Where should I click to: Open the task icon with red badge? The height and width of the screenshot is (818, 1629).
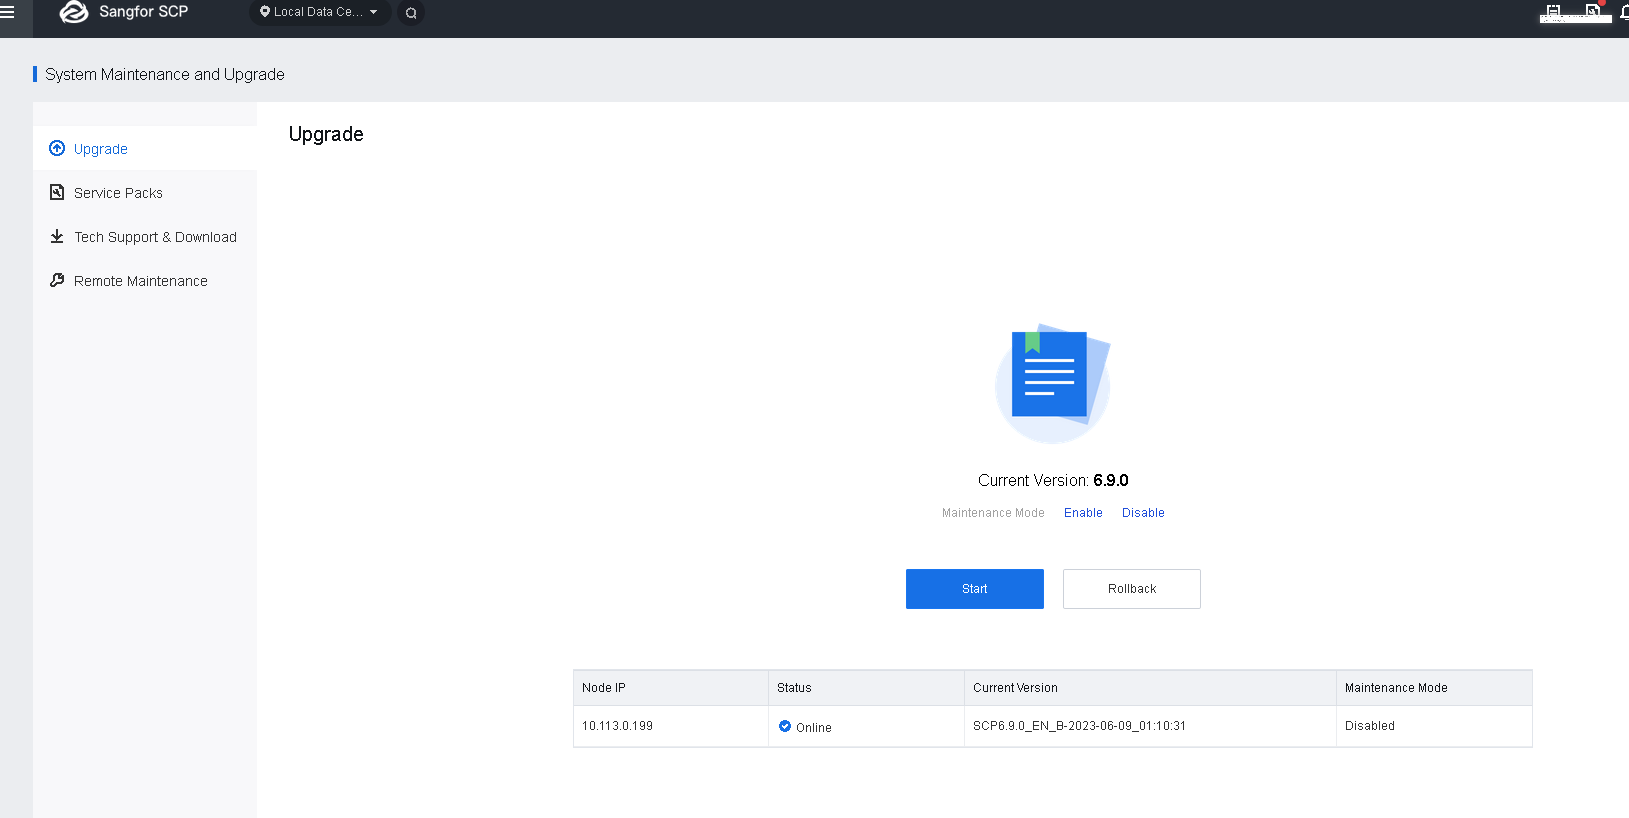pos(1593,11)
